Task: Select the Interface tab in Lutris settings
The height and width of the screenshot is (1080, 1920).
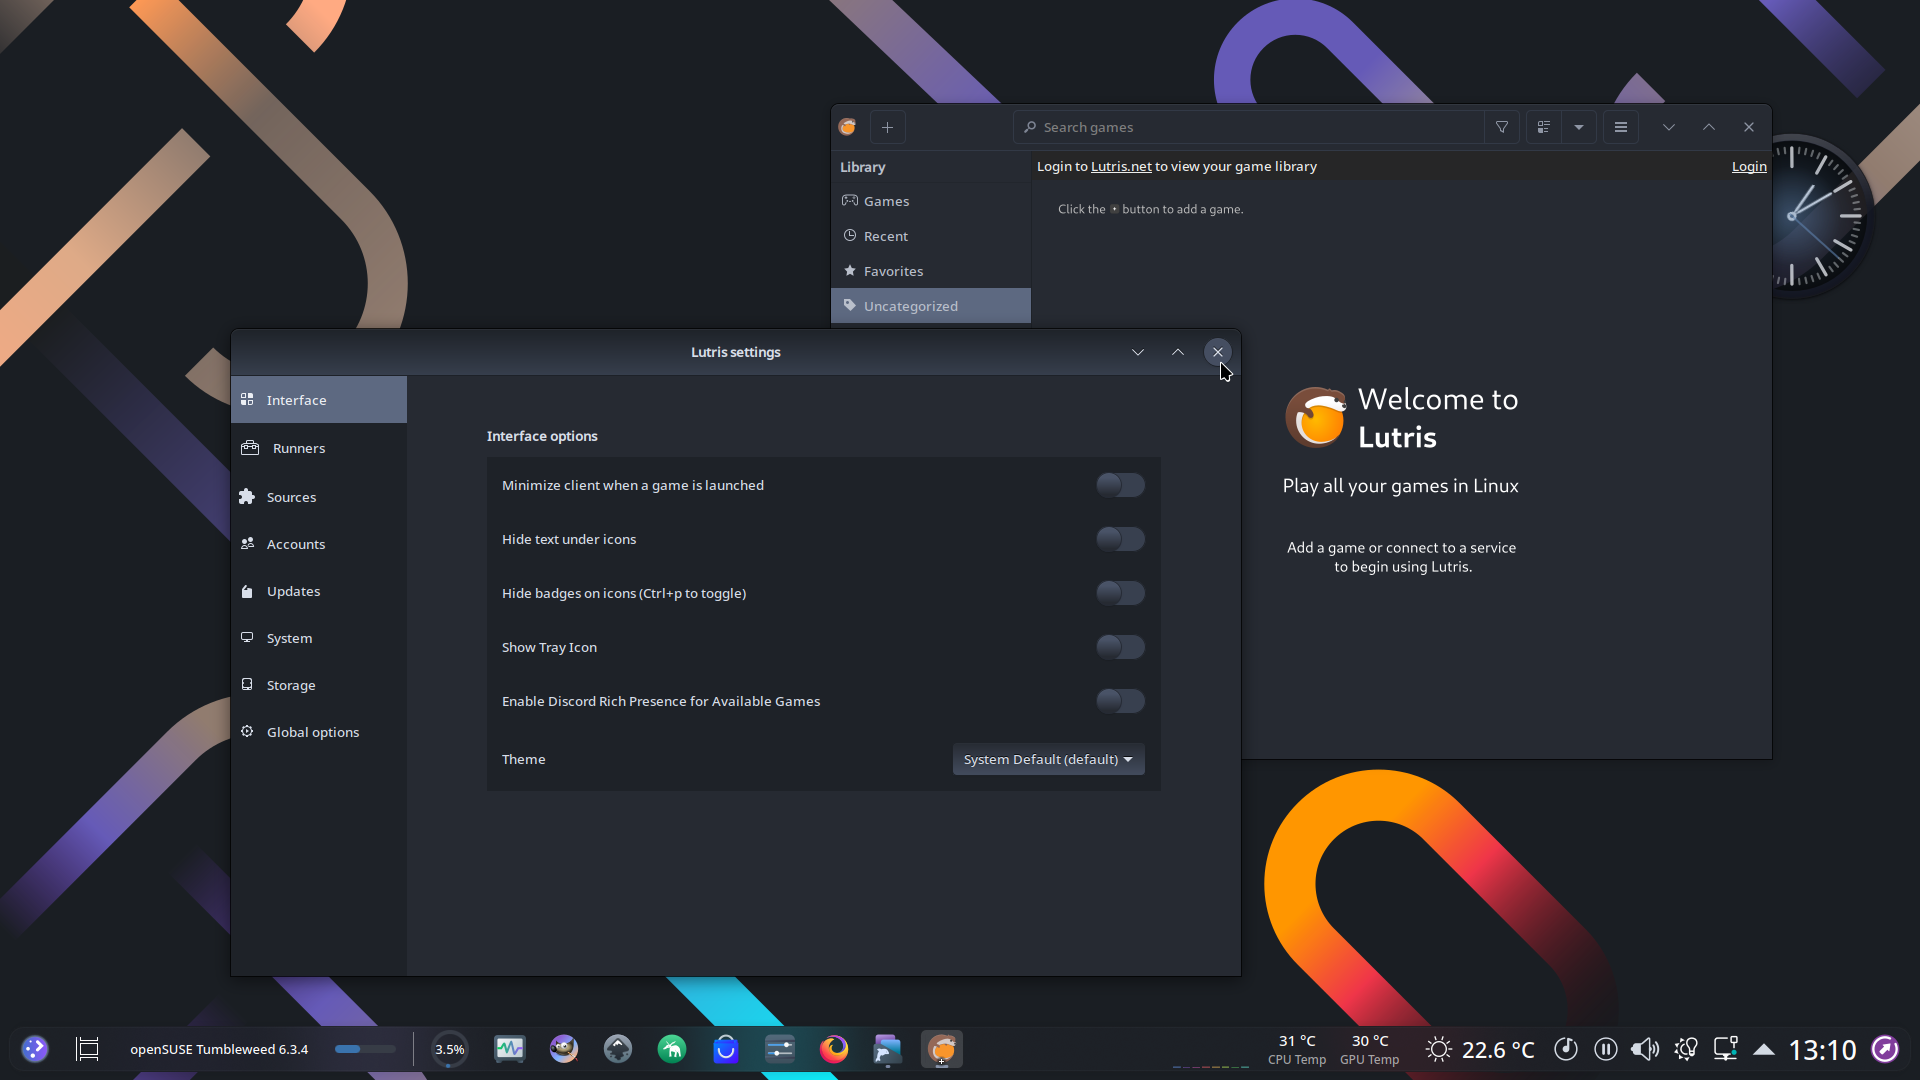Action: coord(318,400)
